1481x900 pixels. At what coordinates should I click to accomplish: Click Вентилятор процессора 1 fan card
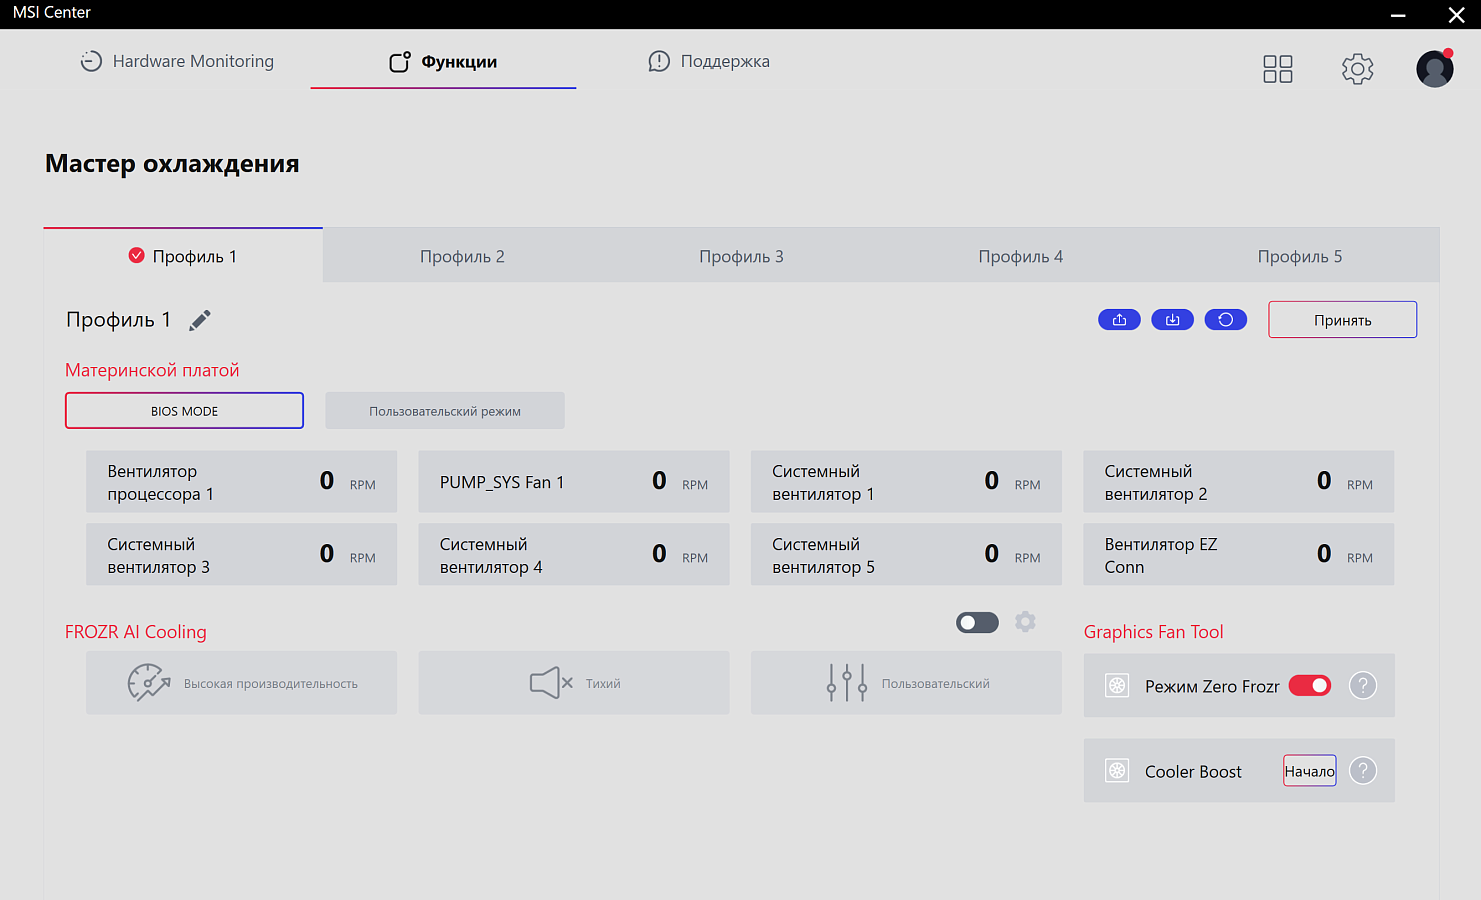click(241, 482)
